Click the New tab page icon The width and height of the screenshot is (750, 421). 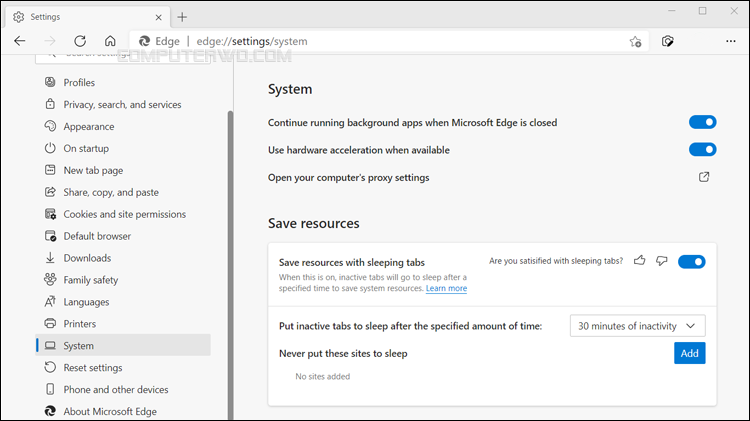coord(50,170)
